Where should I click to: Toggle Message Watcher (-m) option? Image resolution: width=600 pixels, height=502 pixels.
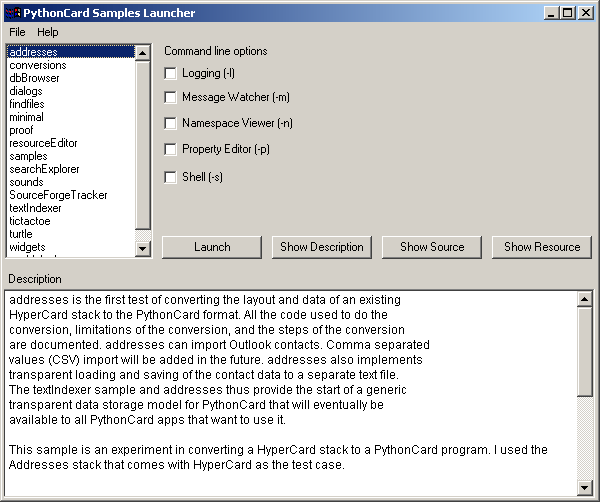coord(171,98)
